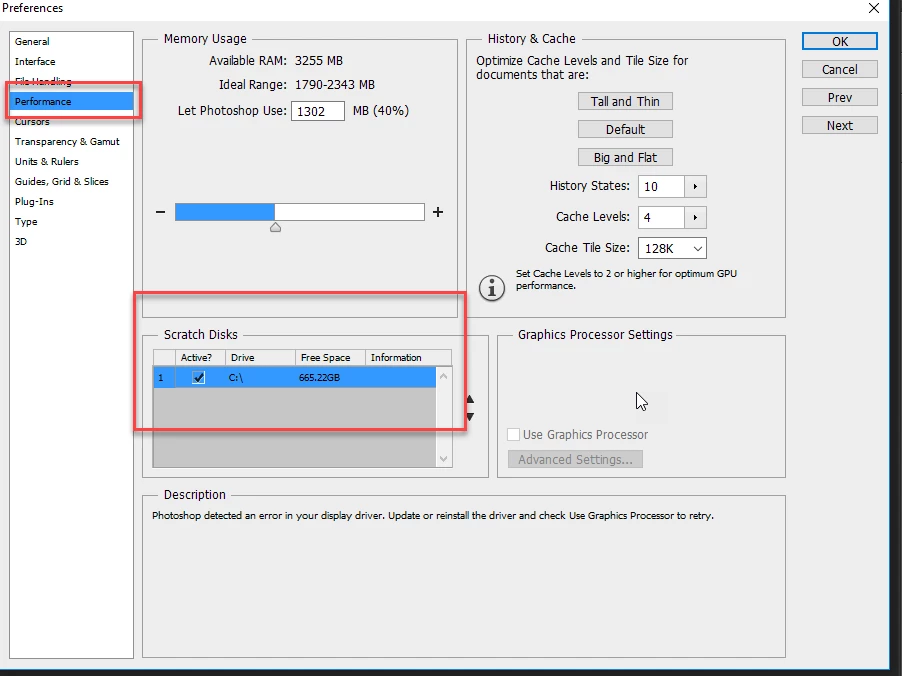The width and height of the screenshot is (902, 676).
Task: Increase memory with the plus icon
Action: pyautogui.click(x=438, y=212)
